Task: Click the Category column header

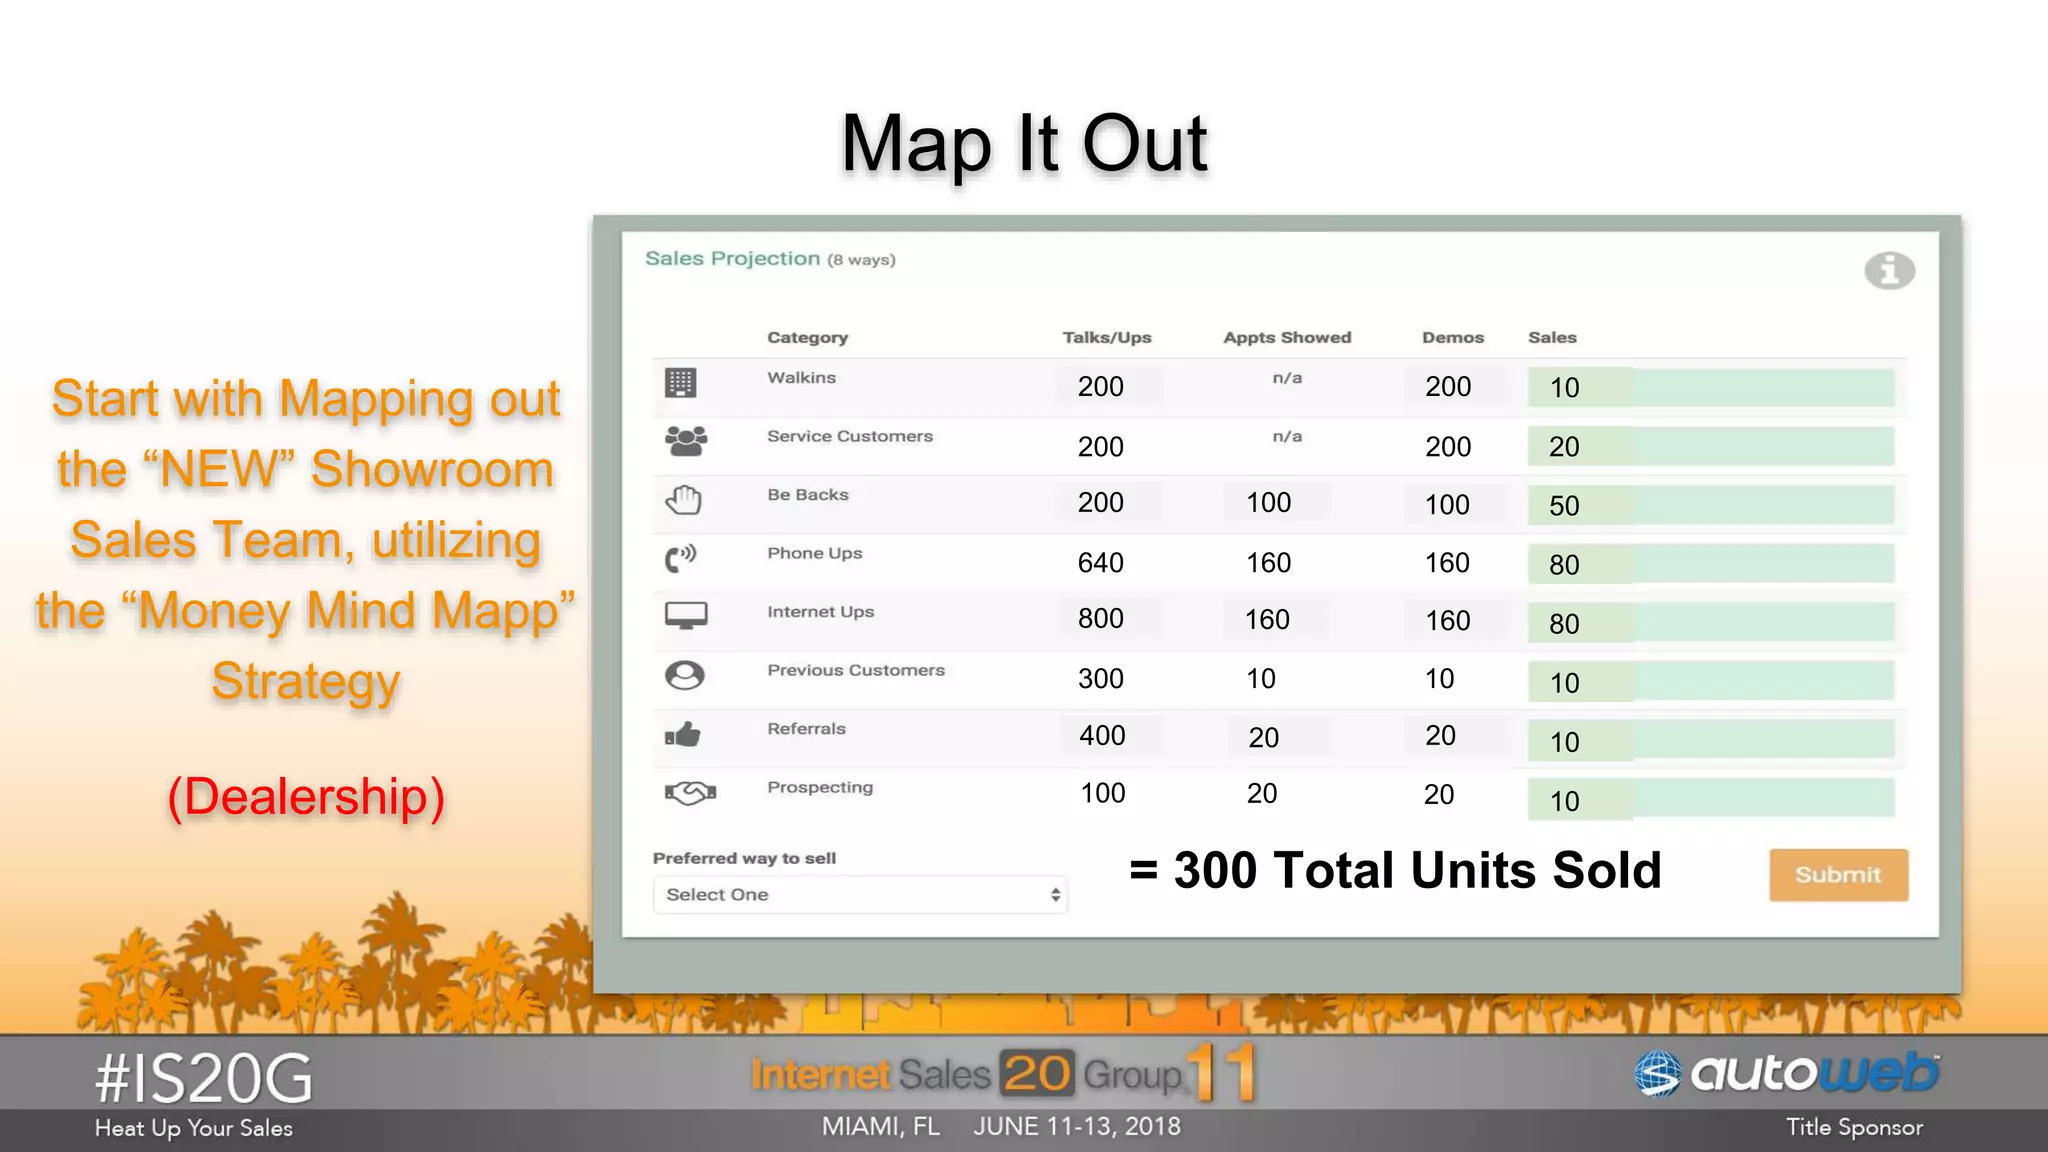Action: pyautogui.click(x=807, y=338)
